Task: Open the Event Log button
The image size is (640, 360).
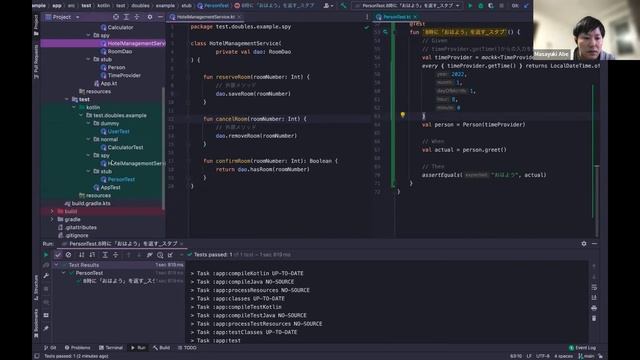Action: coord(582,348)
